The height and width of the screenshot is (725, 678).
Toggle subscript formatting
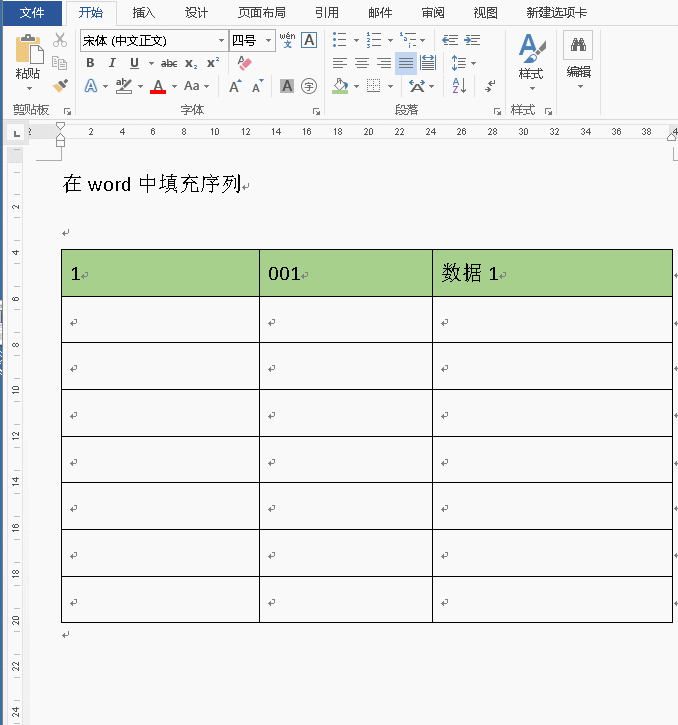tap(191, 63)
